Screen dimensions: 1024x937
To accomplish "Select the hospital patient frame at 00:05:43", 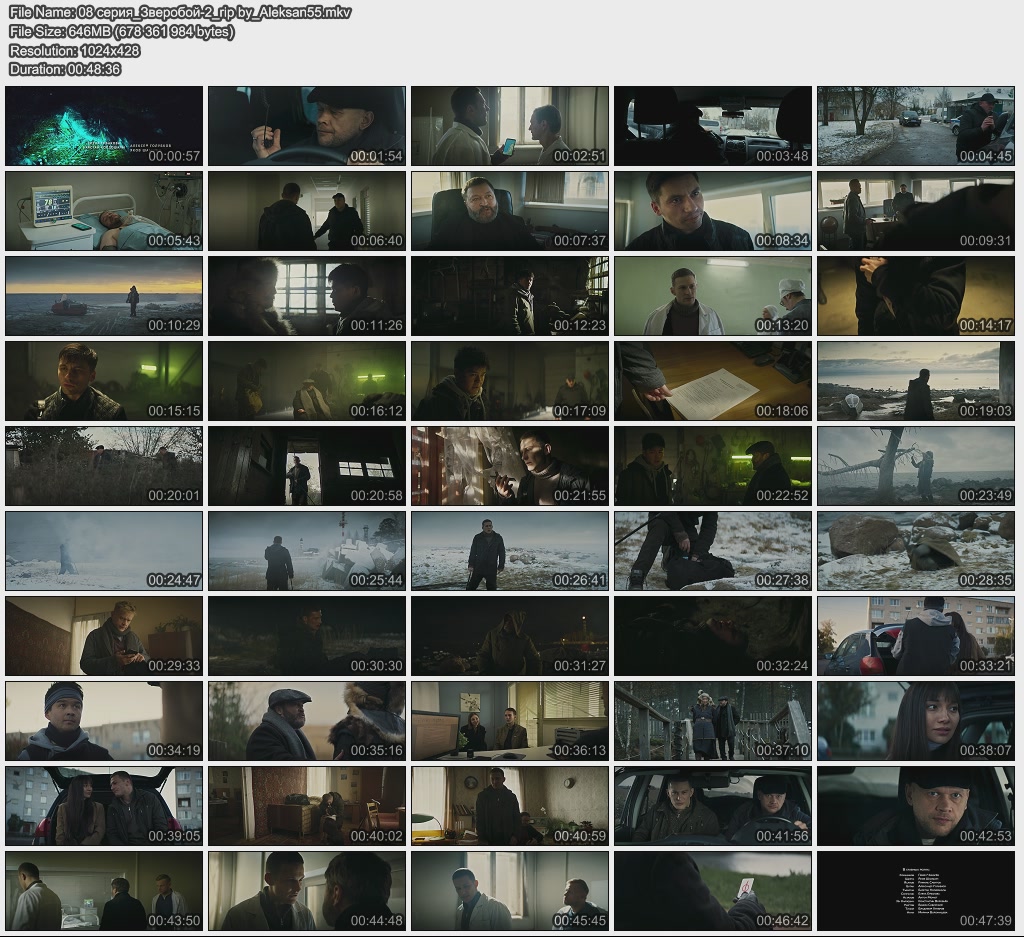I will pos(104,211).
